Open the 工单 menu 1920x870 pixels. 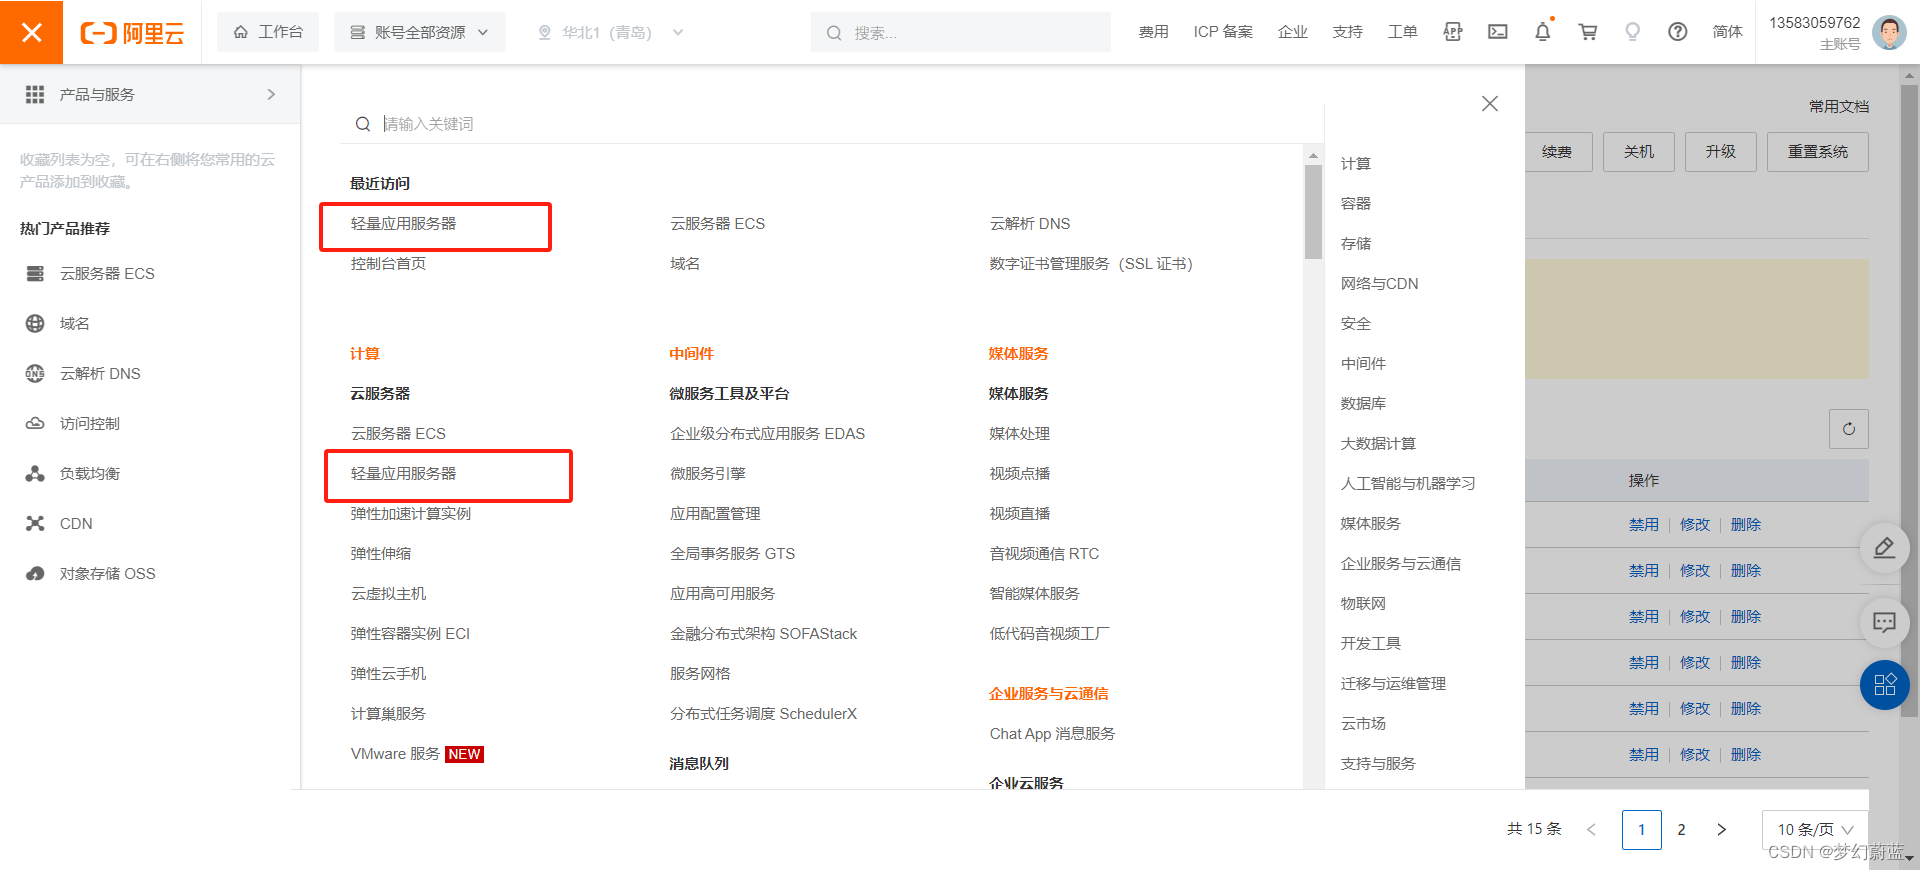(x=1403, y=32)
